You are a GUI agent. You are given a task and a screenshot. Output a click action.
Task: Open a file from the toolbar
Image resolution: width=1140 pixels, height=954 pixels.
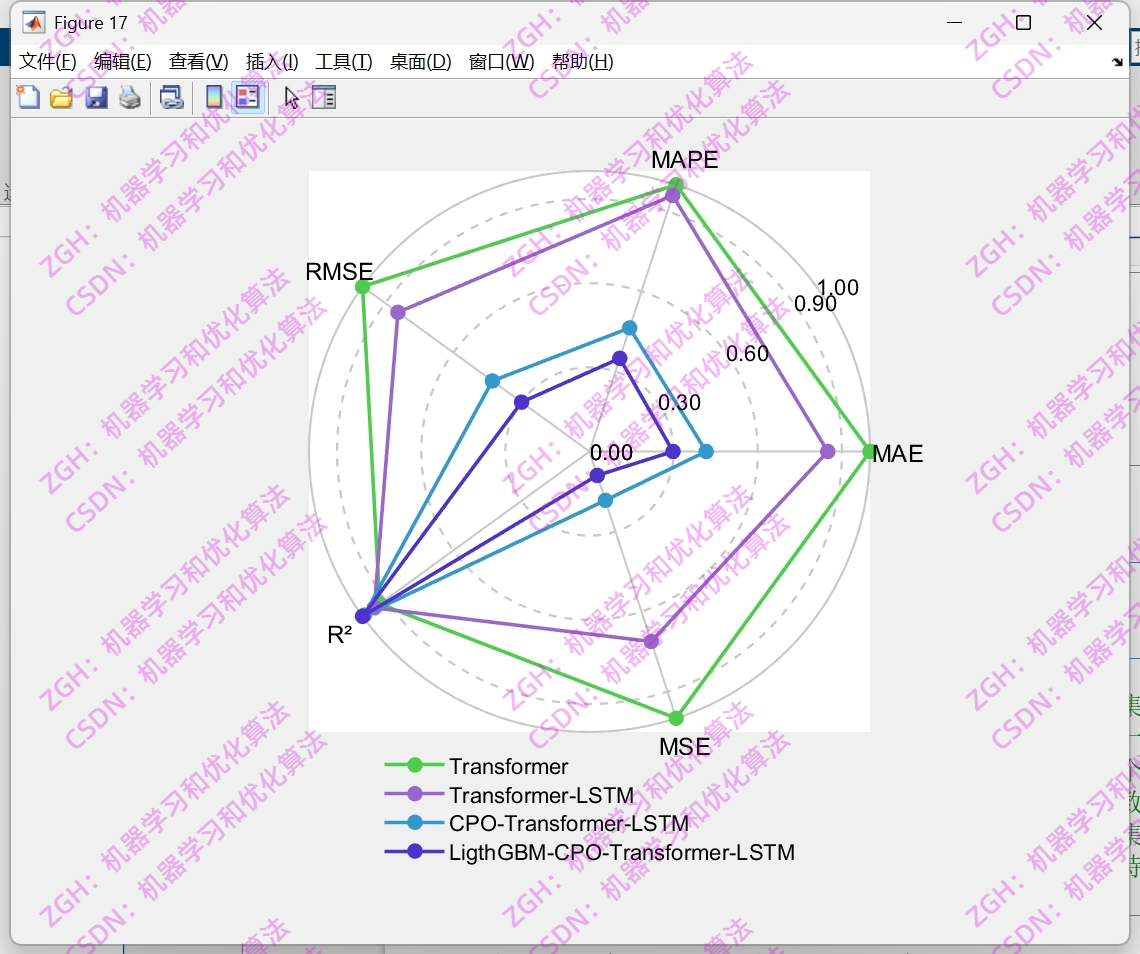[61, 97]
